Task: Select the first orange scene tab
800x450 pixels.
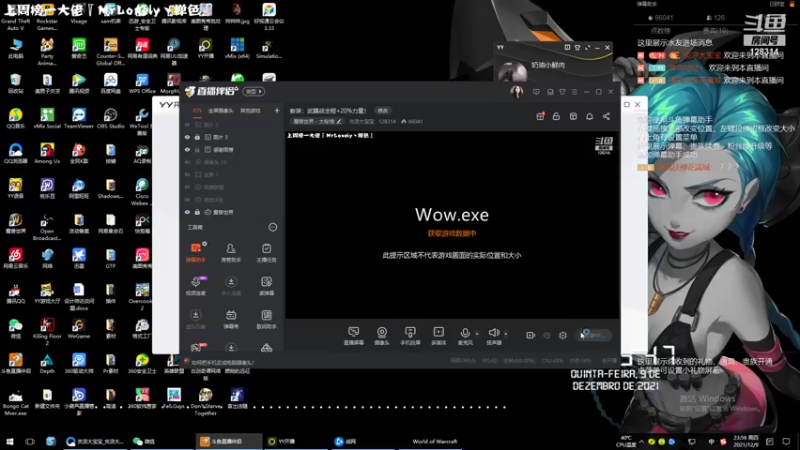Action: coord(197,110)
